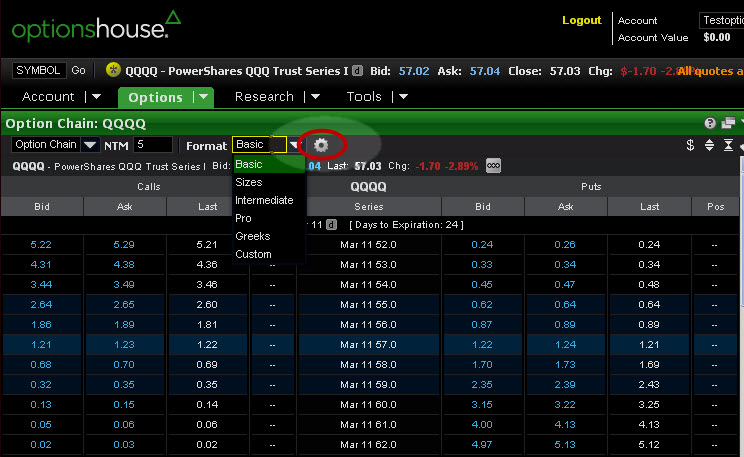Click the 'd' delayed badge after Trust Series I

tap(358, 71)
